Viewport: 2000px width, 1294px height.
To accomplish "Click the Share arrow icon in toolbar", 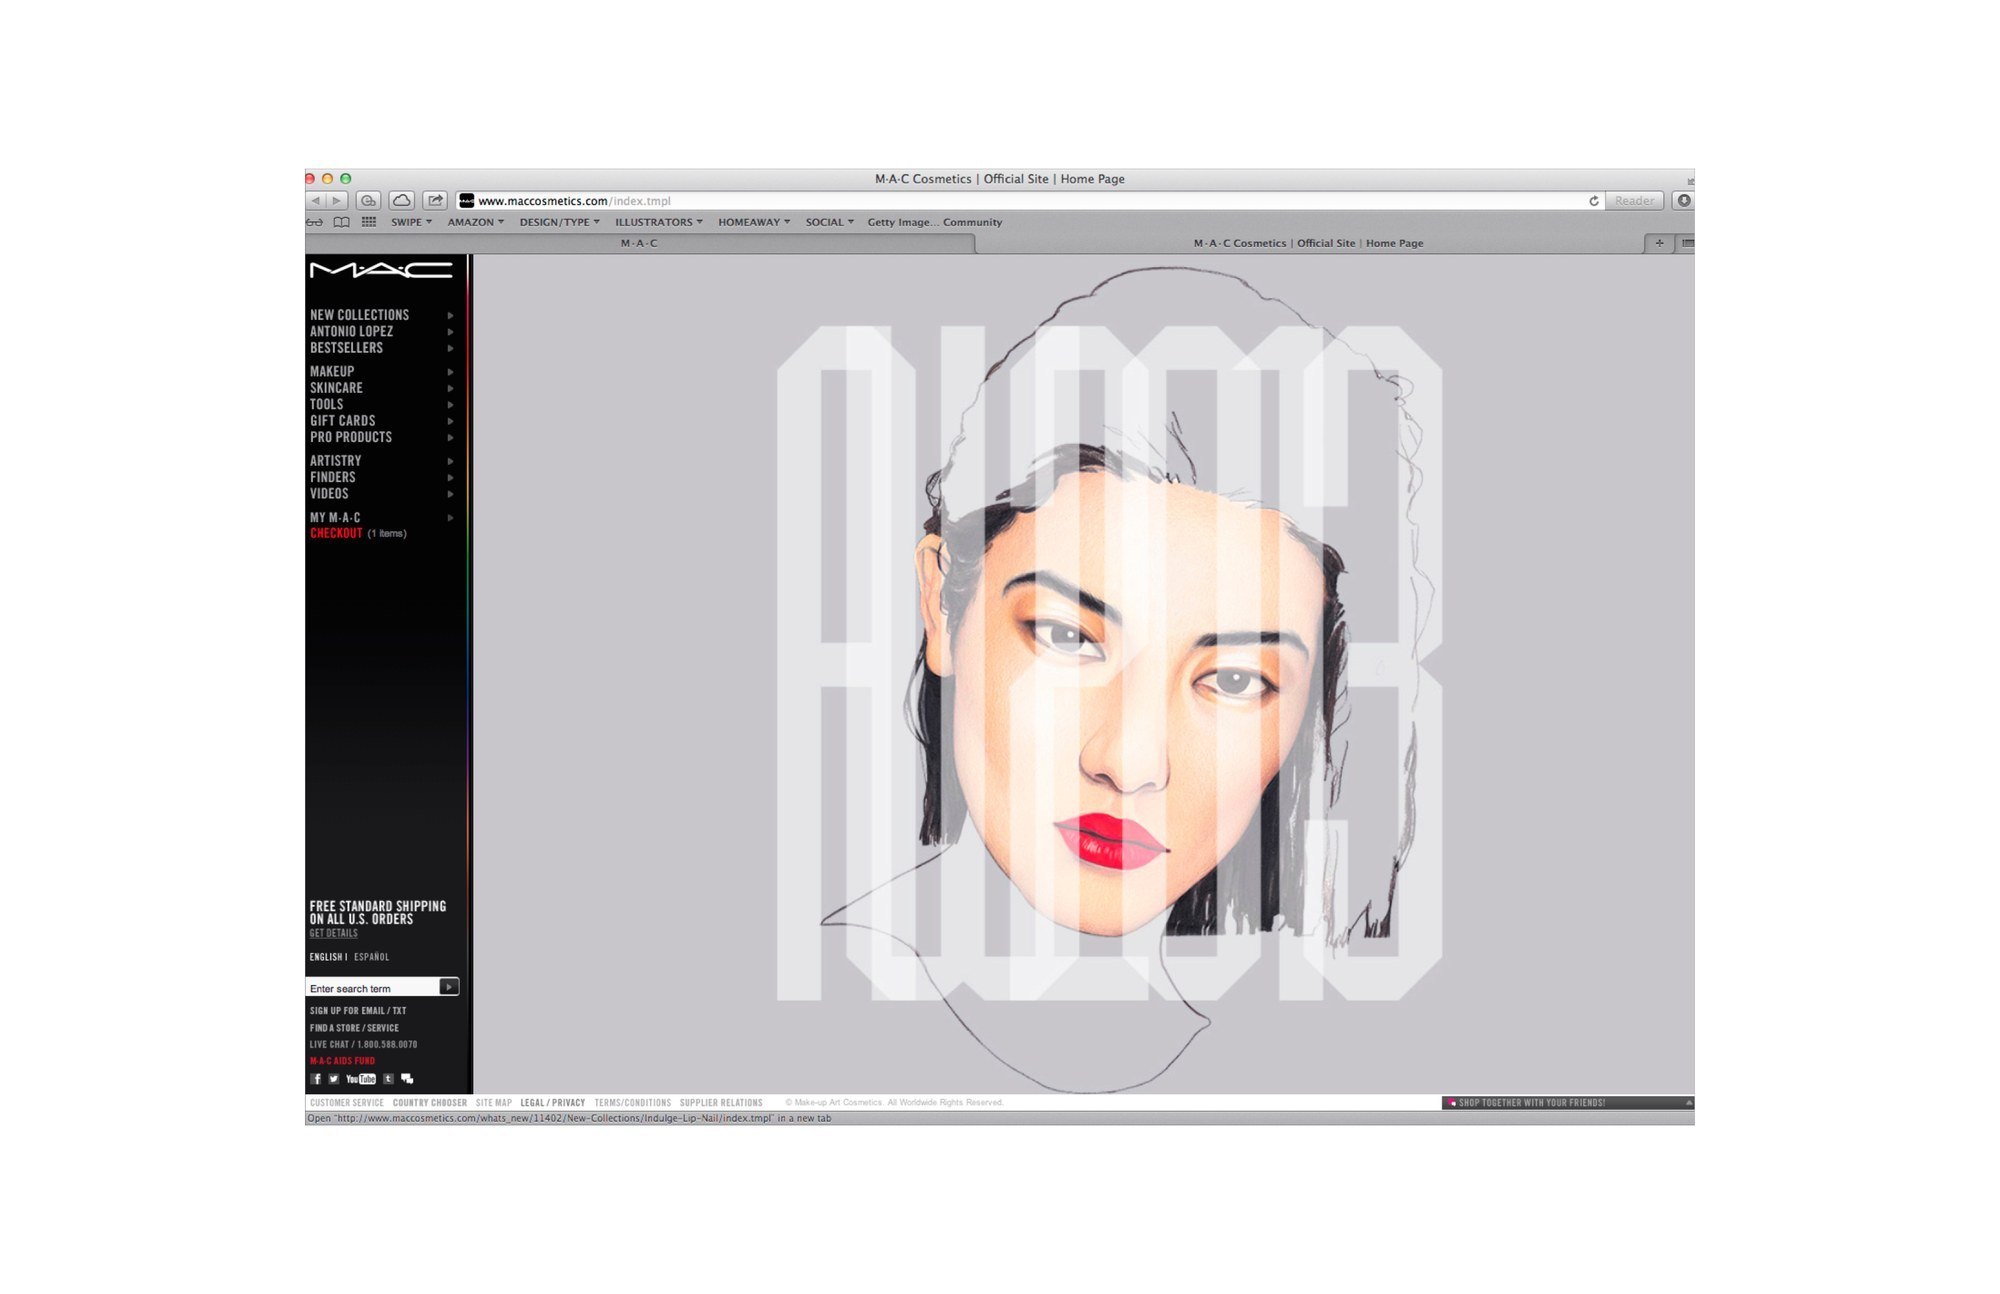I will [435, 201].
